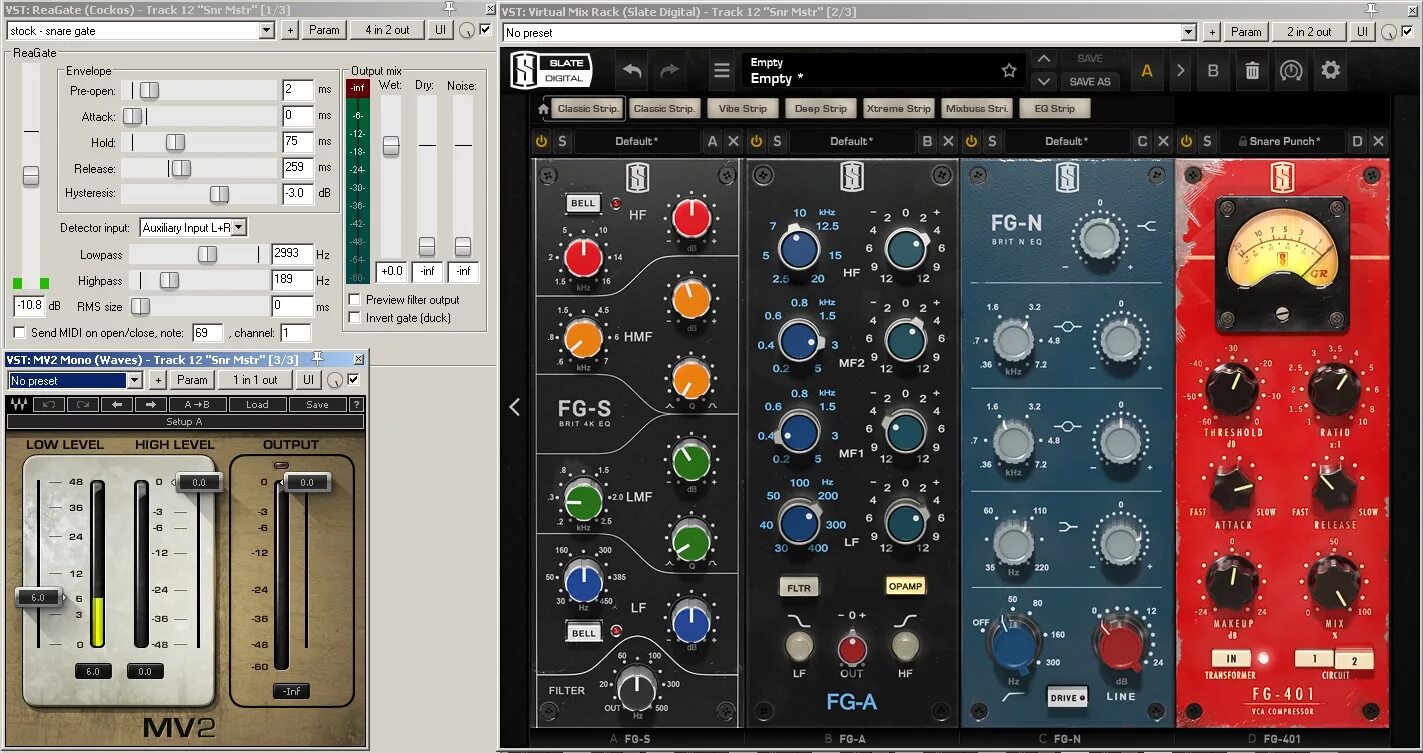Click the Load button in MV2 plugin
Viewport: 1423px width, 753px height.
tap(257, 404)
